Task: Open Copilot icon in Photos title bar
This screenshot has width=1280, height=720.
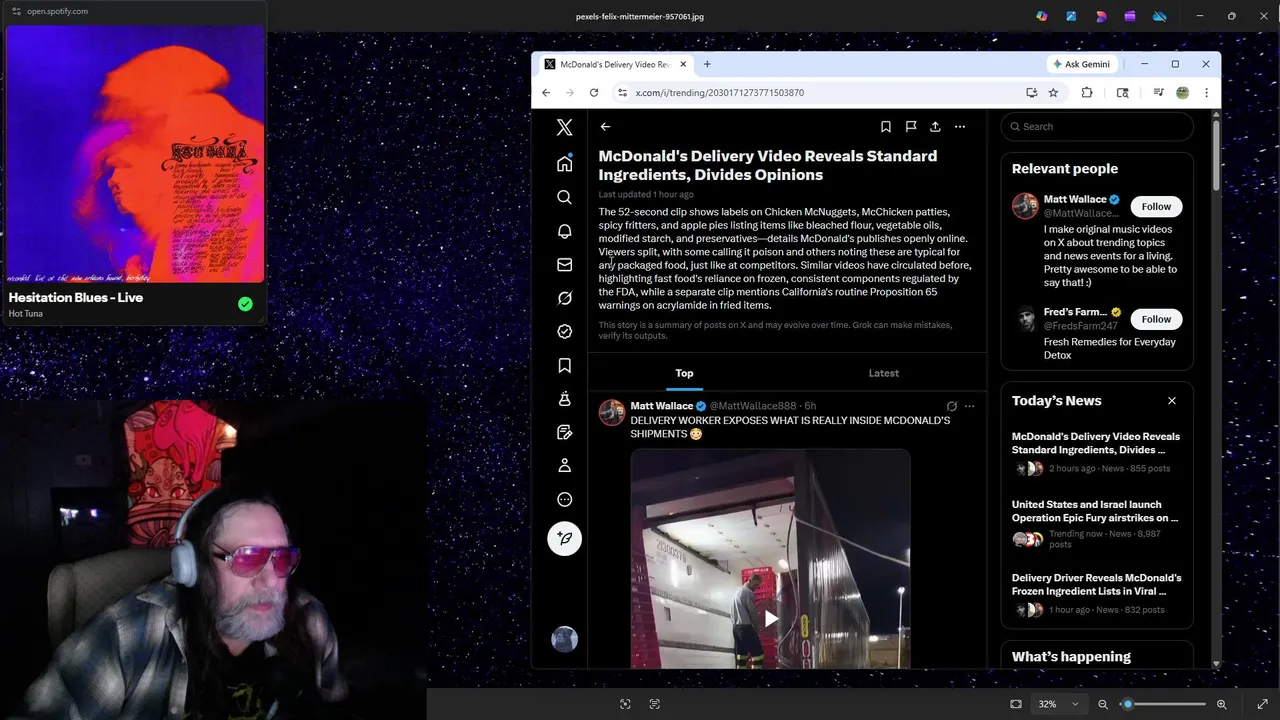Action: point(1042,16)
